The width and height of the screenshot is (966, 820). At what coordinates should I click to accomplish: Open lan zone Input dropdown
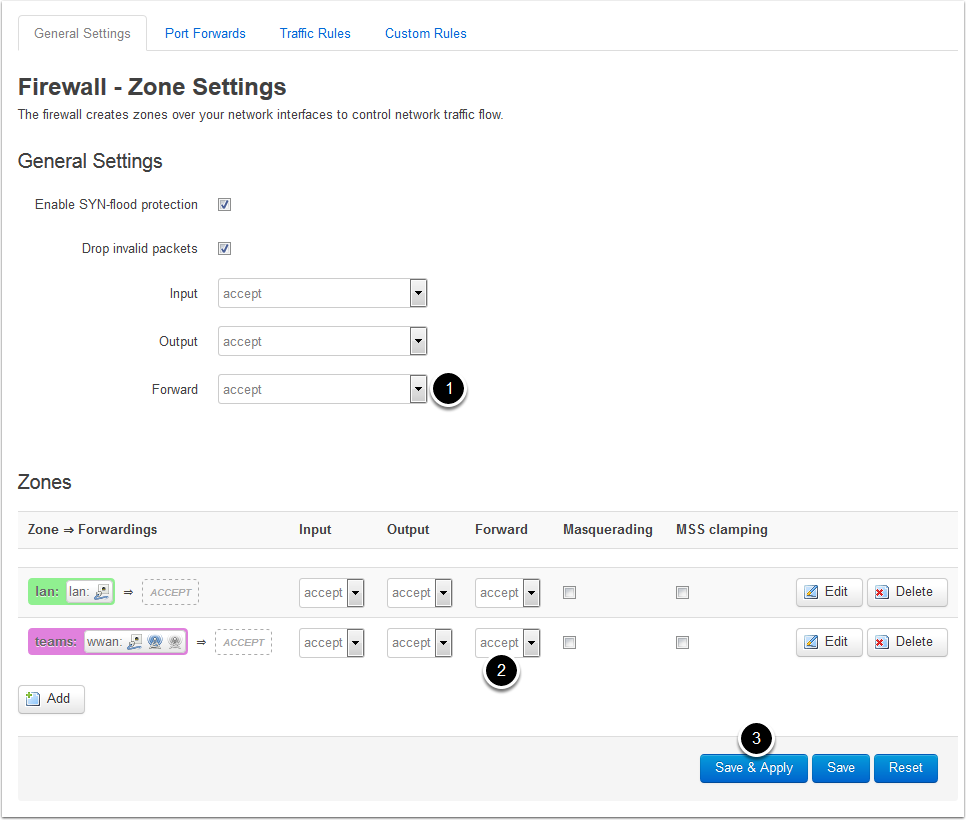point(331,593)
